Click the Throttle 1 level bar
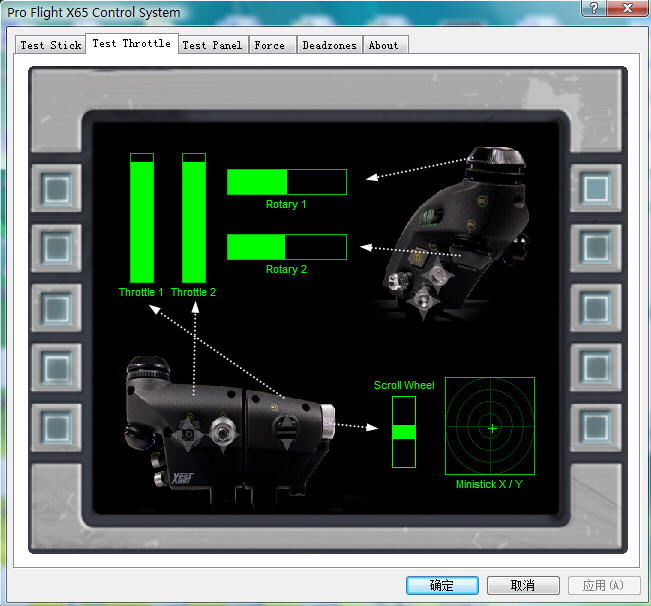 (142, 218)
